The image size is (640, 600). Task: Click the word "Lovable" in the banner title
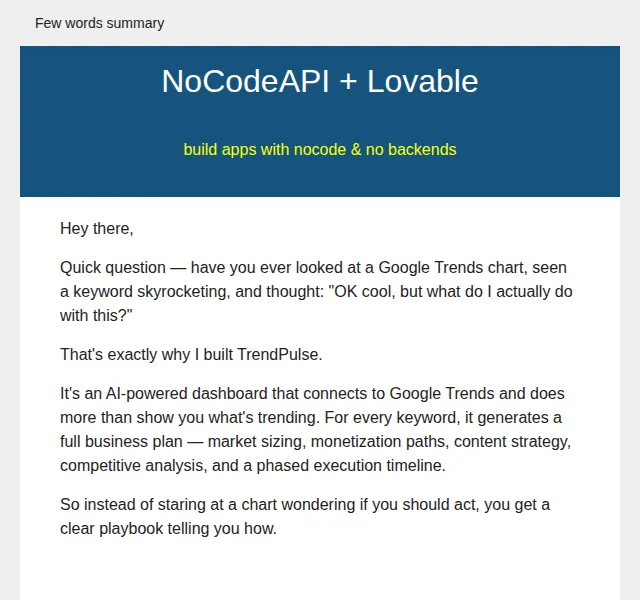422,81
